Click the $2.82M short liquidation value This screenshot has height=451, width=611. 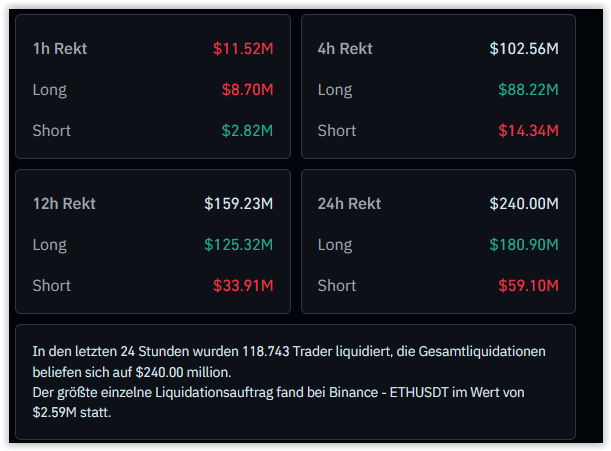[247, 130]
